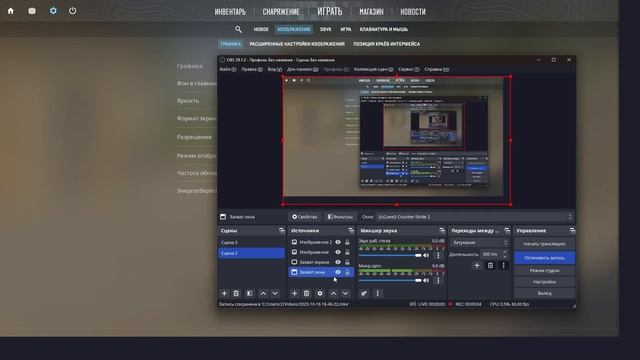Open OBS Настройки button
Screen dimensions: 640x360
[x=544, y=282]
